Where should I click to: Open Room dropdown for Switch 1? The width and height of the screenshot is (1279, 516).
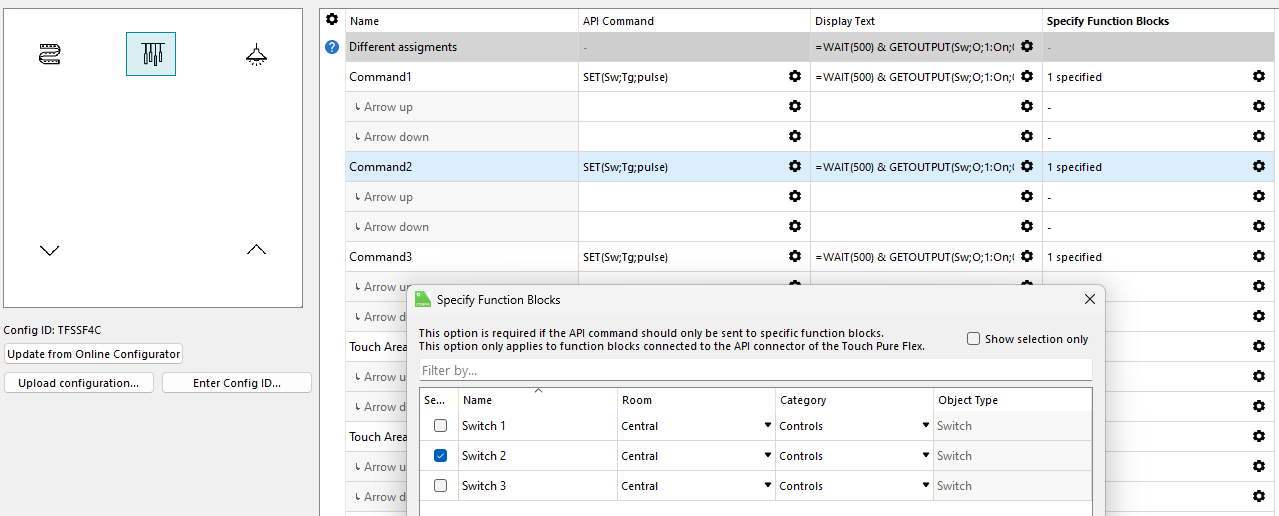click(768, 426)
